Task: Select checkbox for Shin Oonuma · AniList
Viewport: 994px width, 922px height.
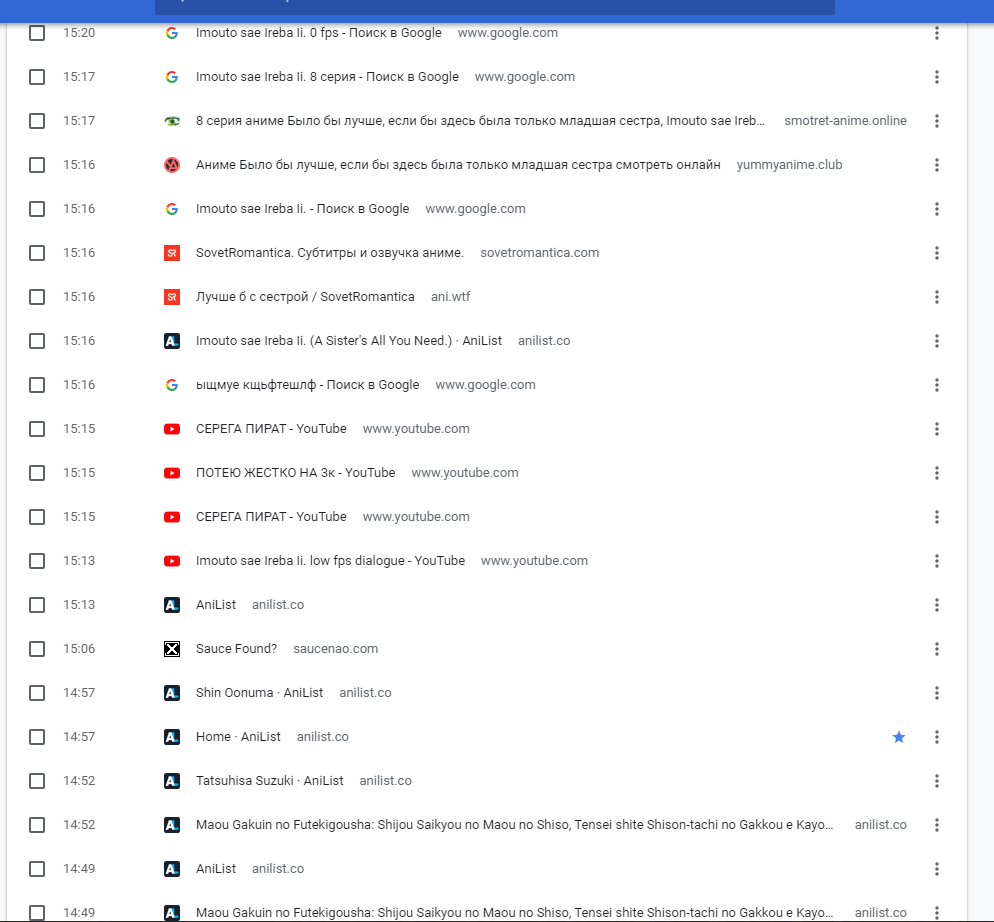Action: pos(37,693)
